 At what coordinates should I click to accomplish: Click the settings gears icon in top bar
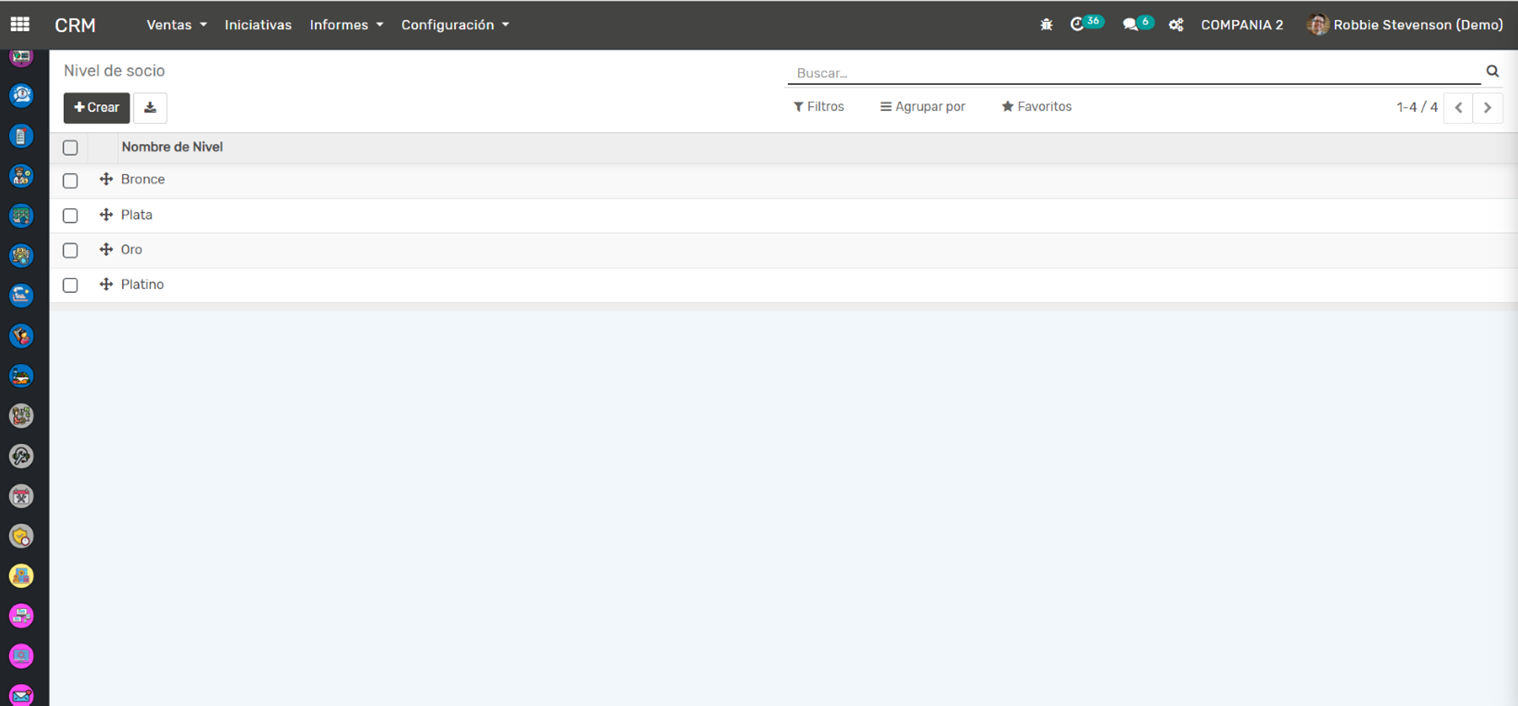pos(1176,25)
